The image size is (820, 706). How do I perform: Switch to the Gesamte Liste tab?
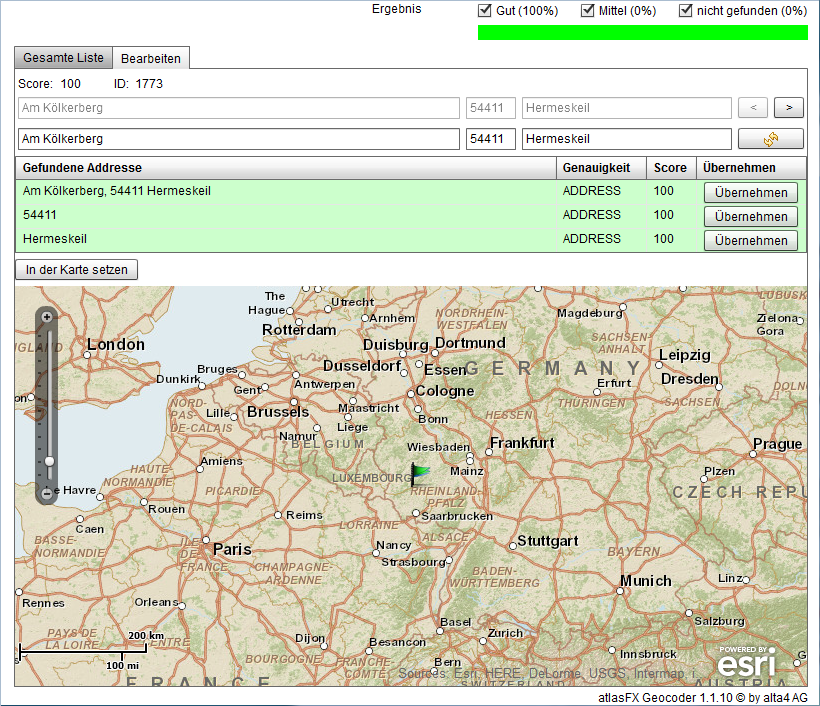[x=63, y=58]
